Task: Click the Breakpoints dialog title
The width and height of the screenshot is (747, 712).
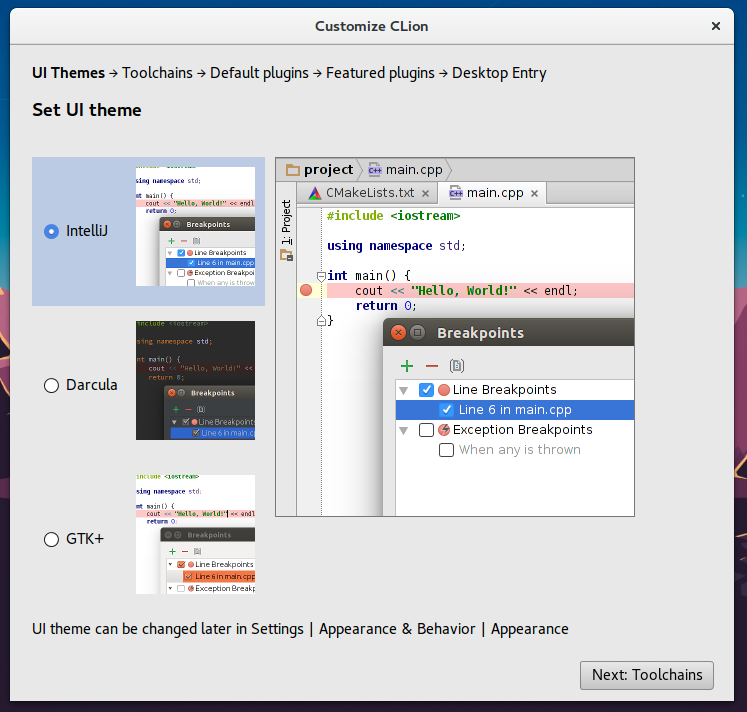Action: (x=480, y=333)
